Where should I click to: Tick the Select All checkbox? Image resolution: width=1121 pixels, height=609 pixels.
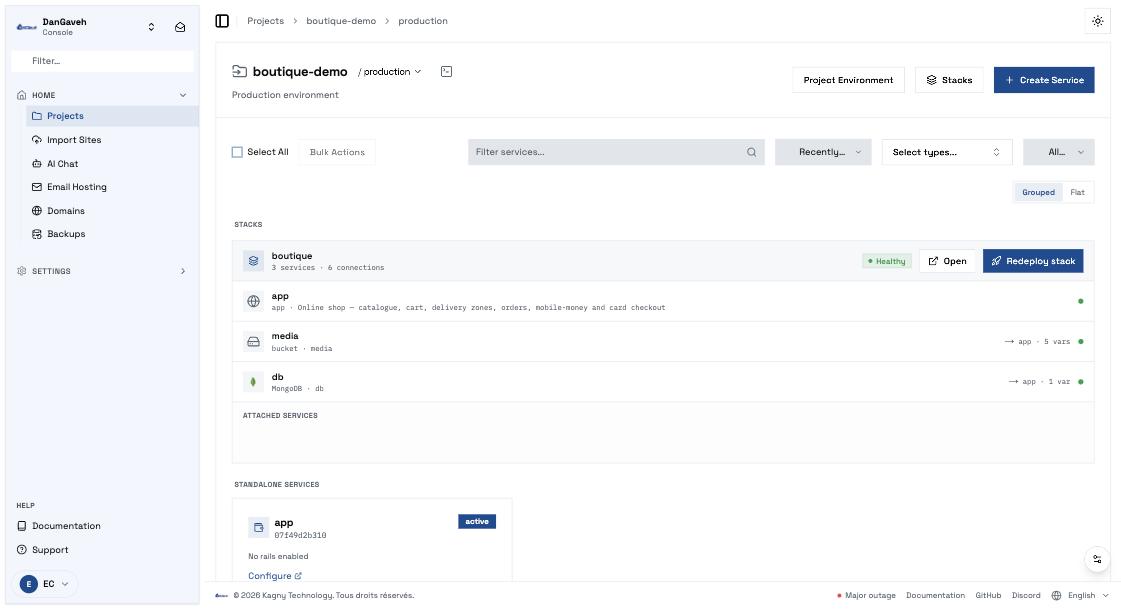[237, 152]
